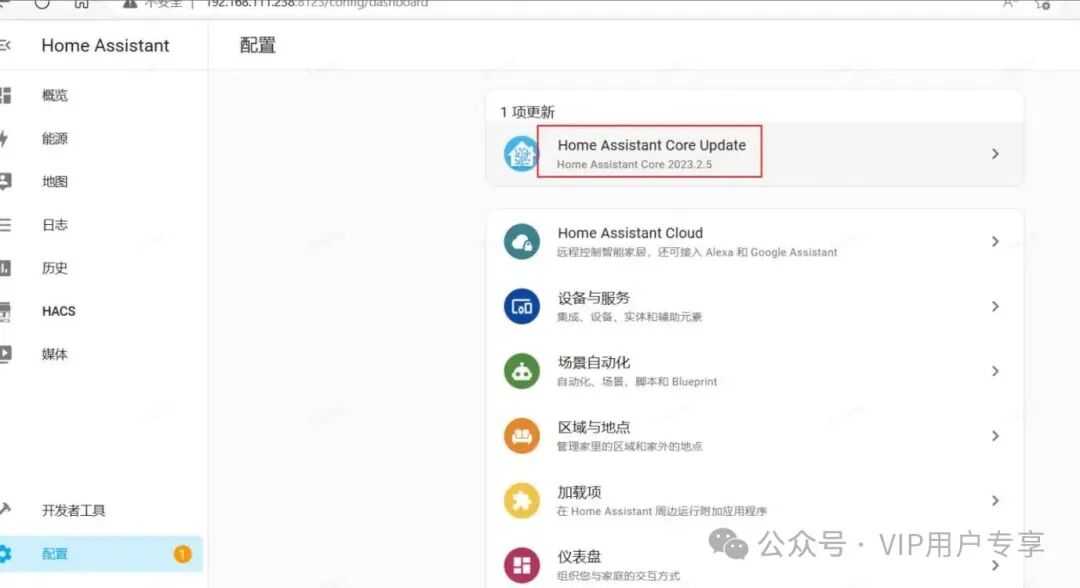Click the Home Assistant Core Update house icon
The image size is (1080, 588).
(x=521, y=154)
